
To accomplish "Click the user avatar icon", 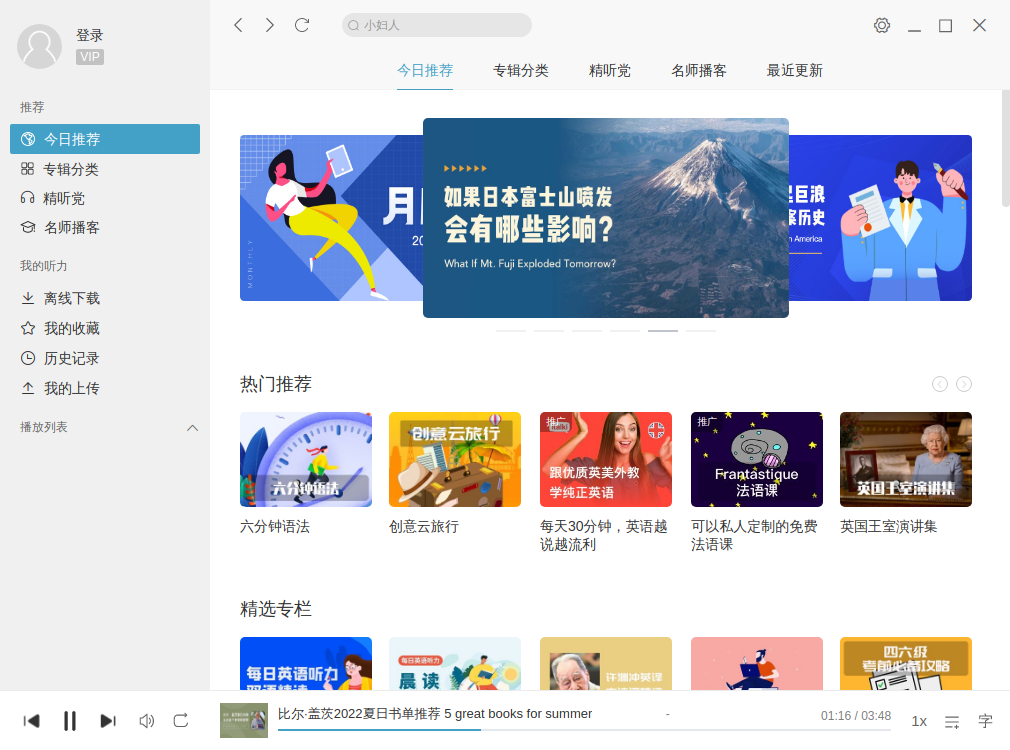I will coord(39,46).
